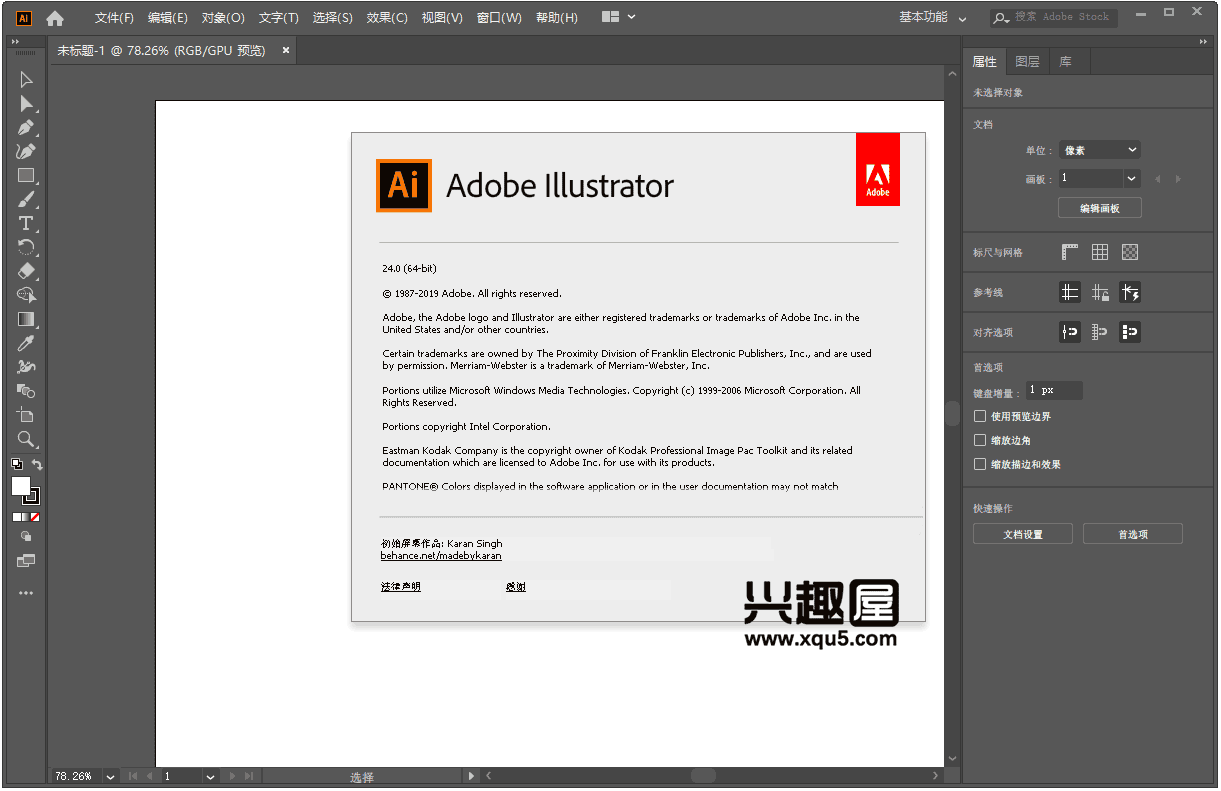Open drawing mode selector icon
The width and height of the screenshot is (1221, 791).
(26, 537)
